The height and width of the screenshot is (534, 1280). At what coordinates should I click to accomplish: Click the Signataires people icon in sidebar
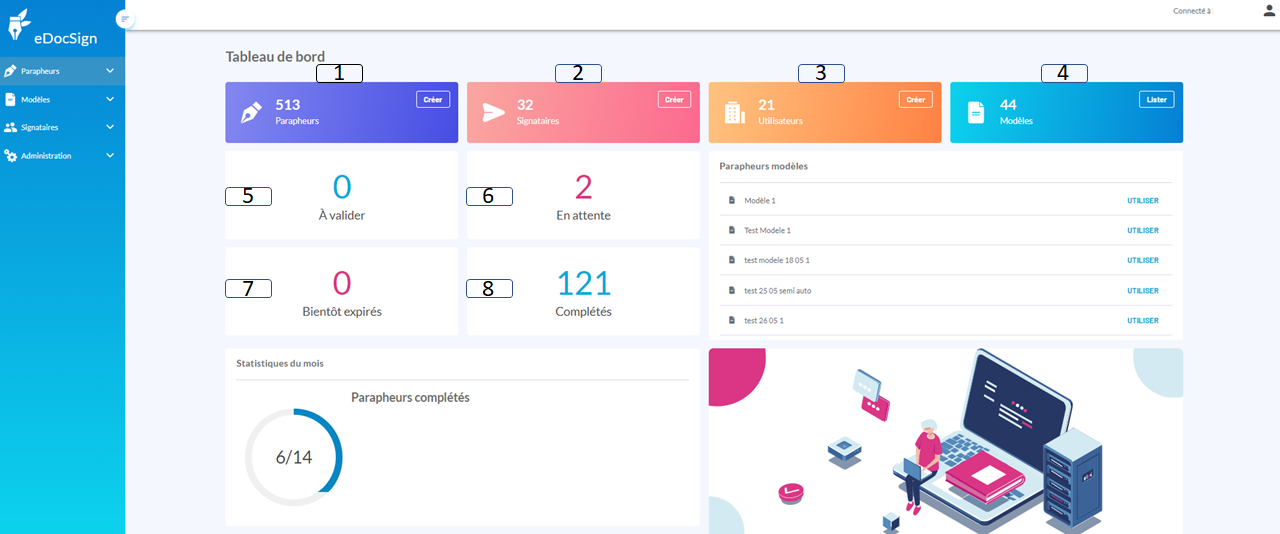pyautogui.click(x=10, y=127)
